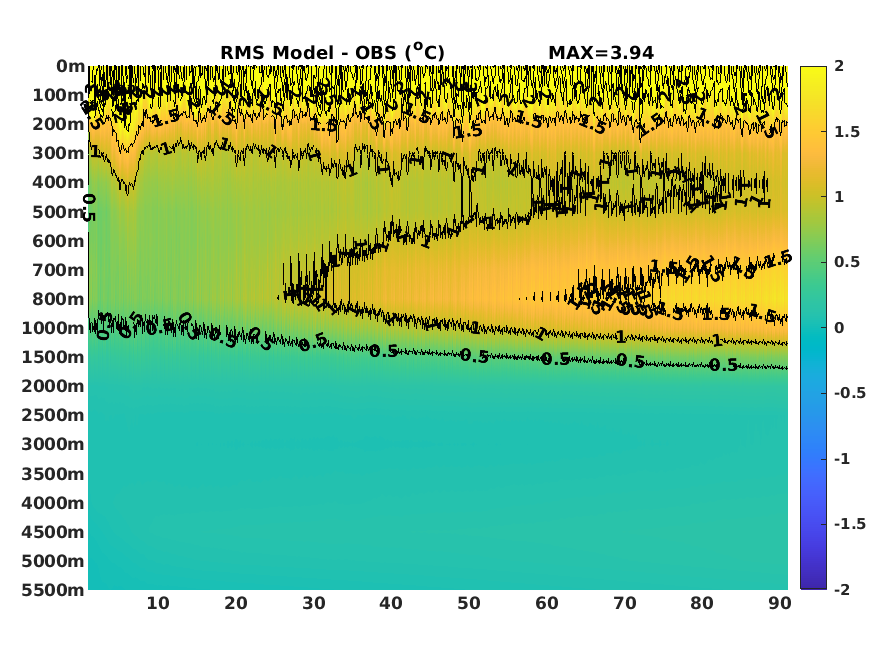The image size is (875, 656).
Task: Click the '200m' depth axis label
Action: click(x=58, y=124)
